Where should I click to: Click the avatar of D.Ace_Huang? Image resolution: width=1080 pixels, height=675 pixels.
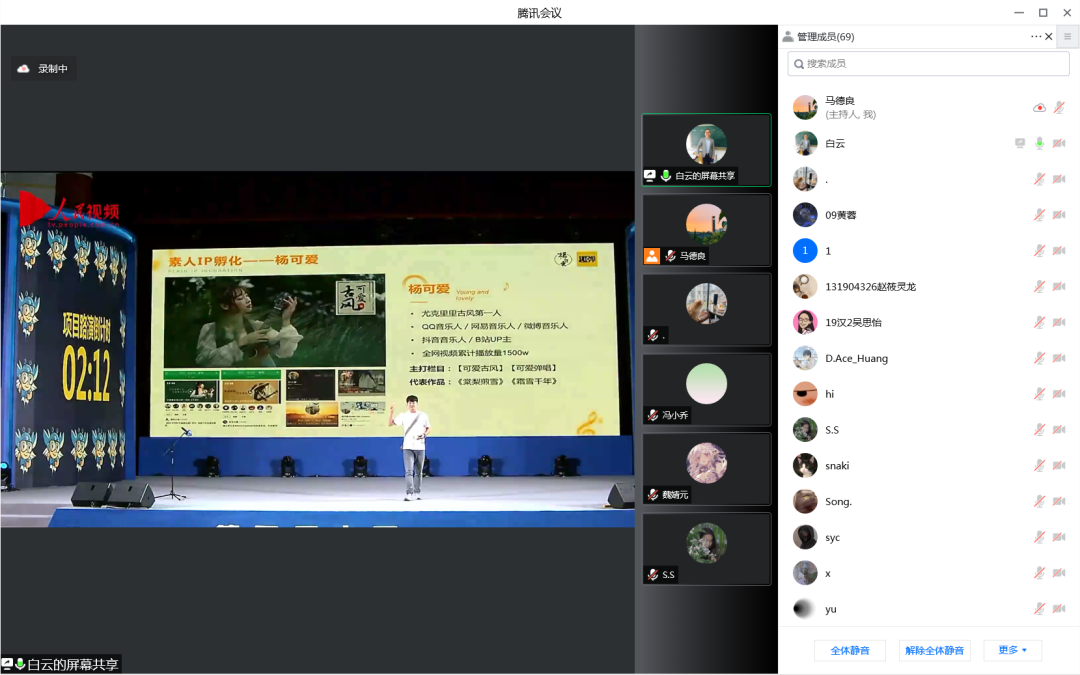(805, 358)
